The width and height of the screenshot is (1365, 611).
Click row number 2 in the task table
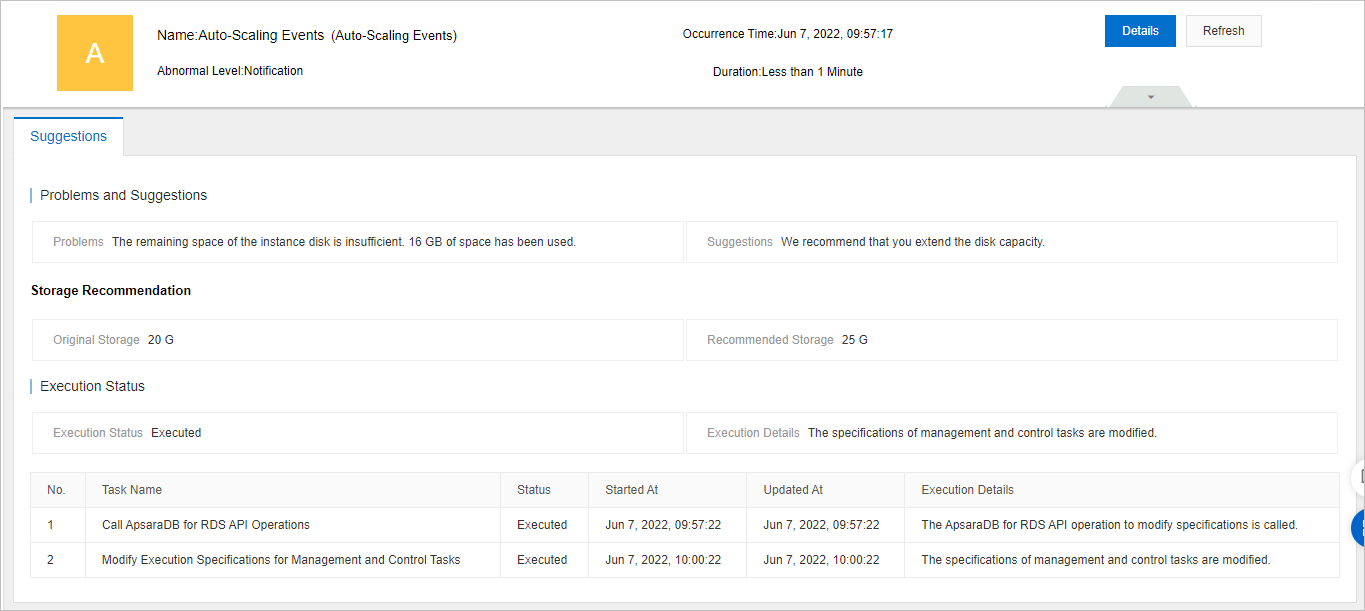click(51, 560)
